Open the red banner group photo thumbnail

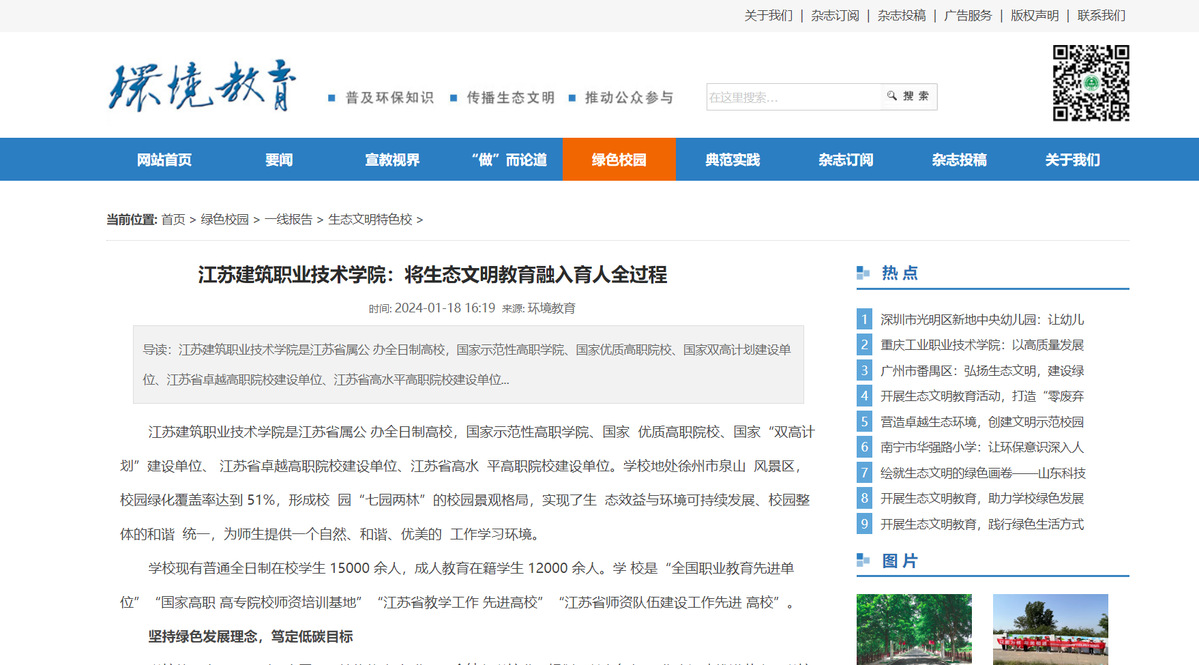click(1050, 629)
